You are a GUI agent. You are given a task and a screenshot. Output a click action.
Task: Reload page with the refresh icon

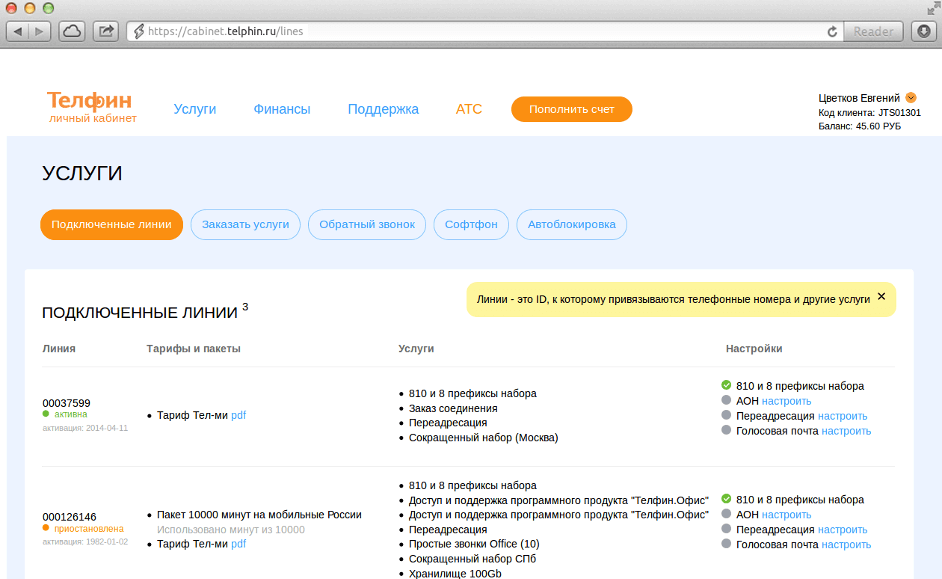pos(832,31)
